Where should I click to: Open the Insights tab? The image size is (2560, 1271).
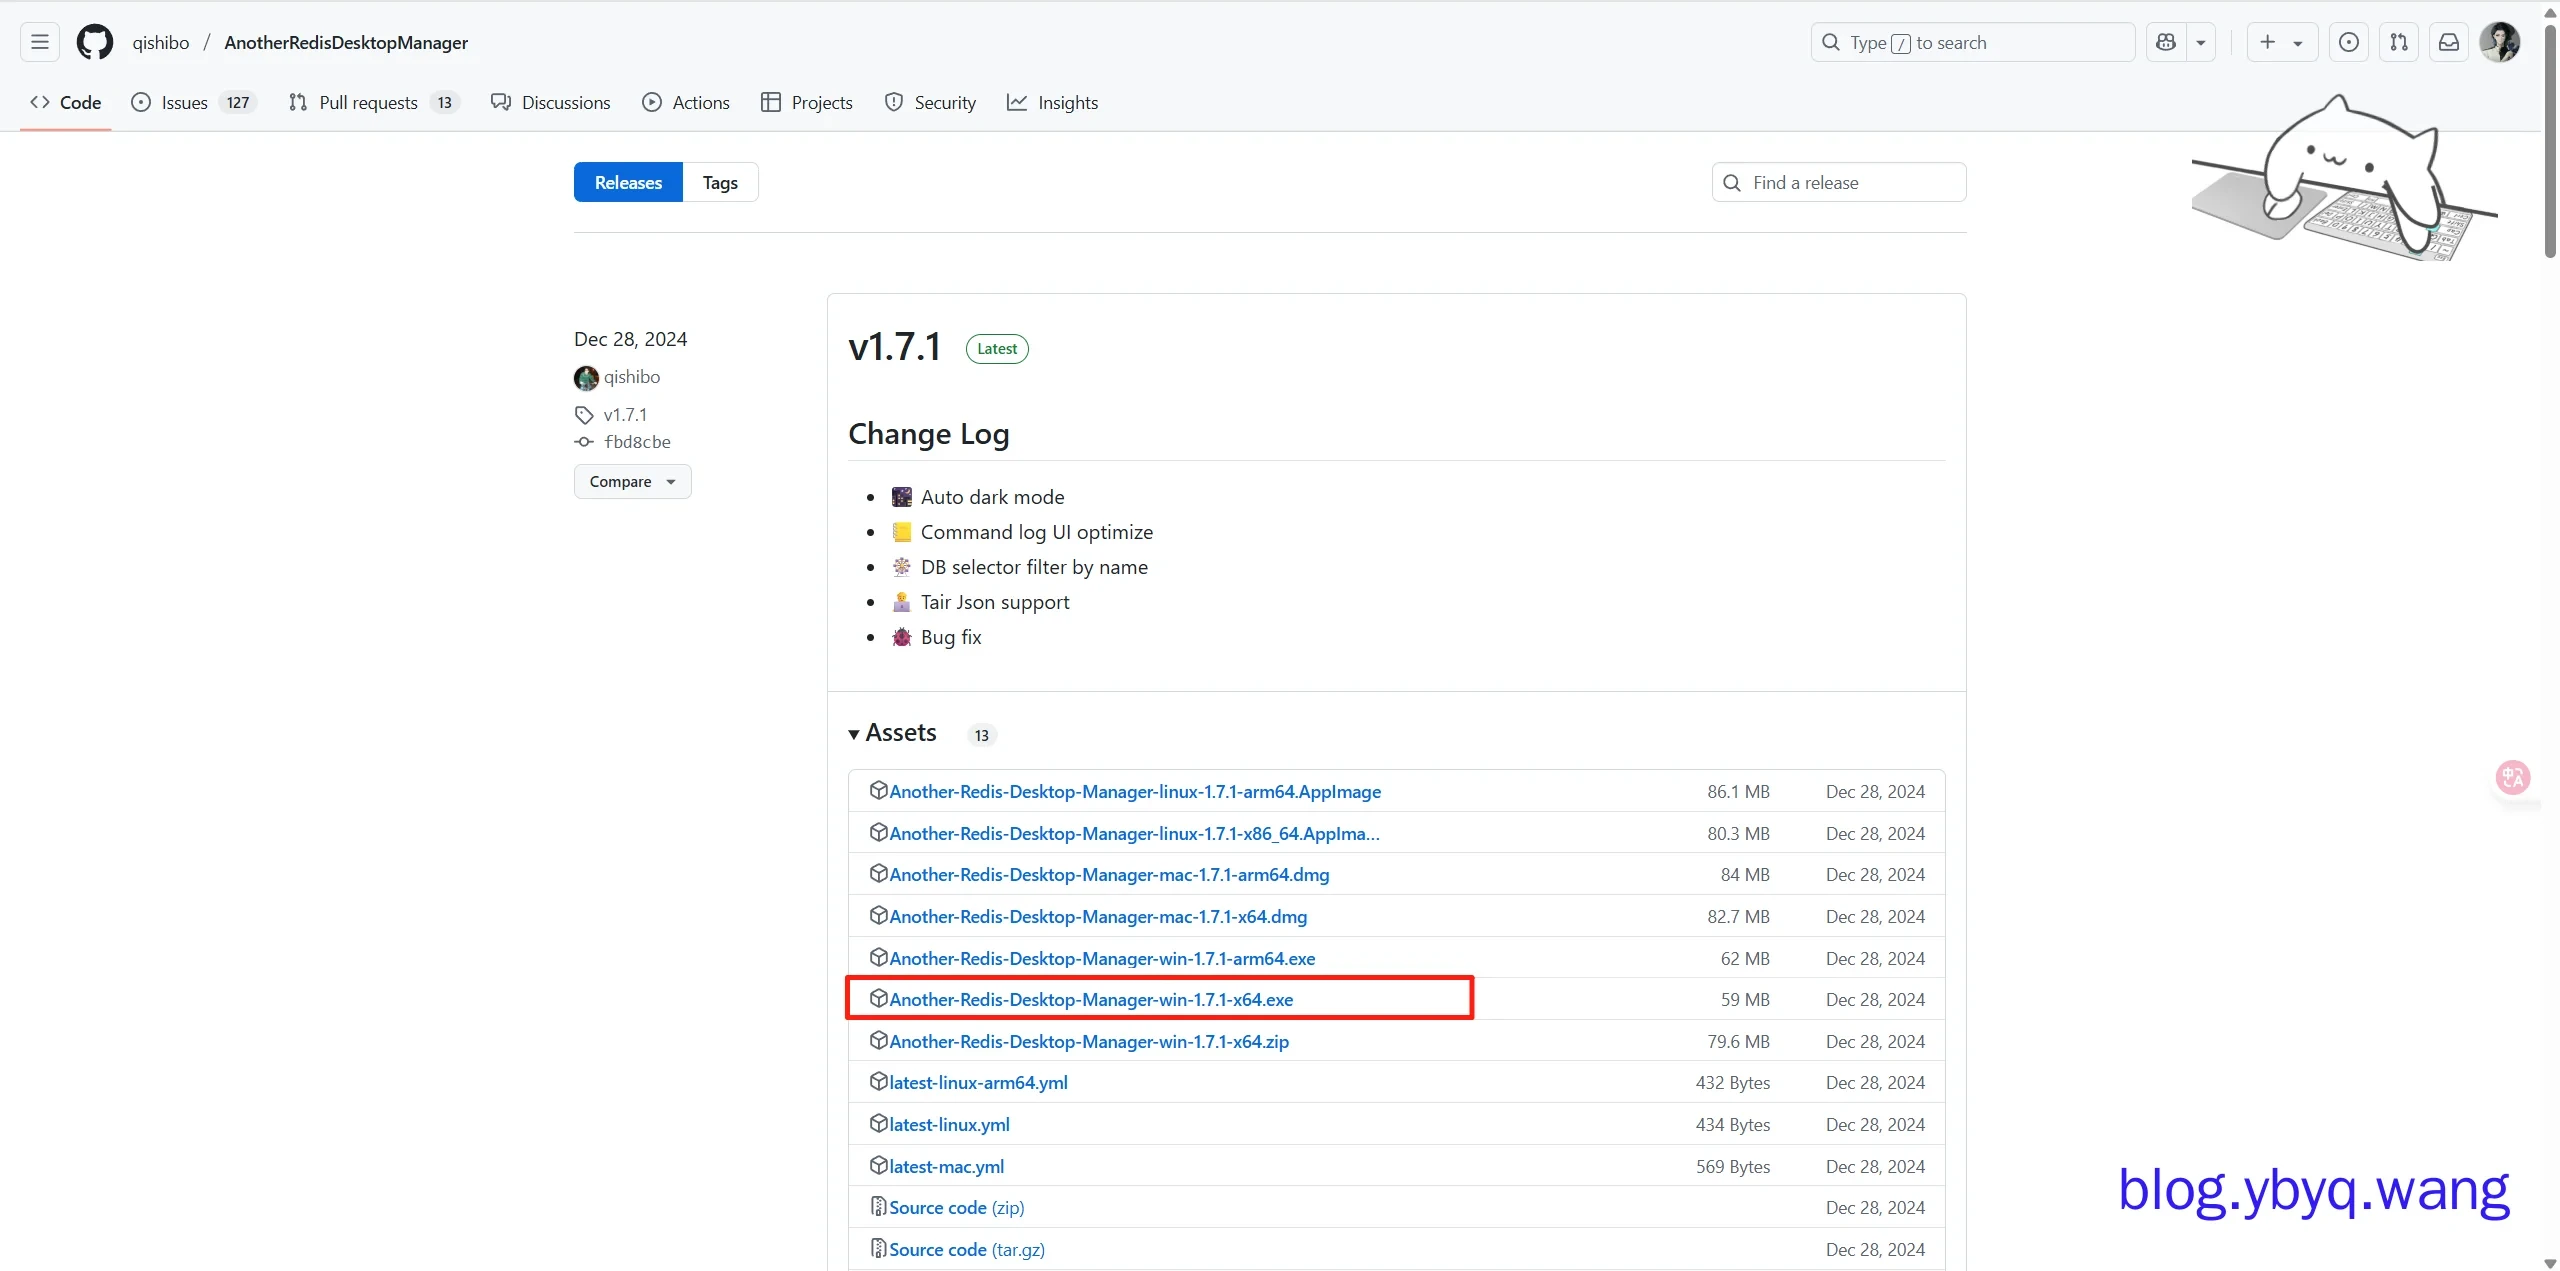[x=1052, y=102]
